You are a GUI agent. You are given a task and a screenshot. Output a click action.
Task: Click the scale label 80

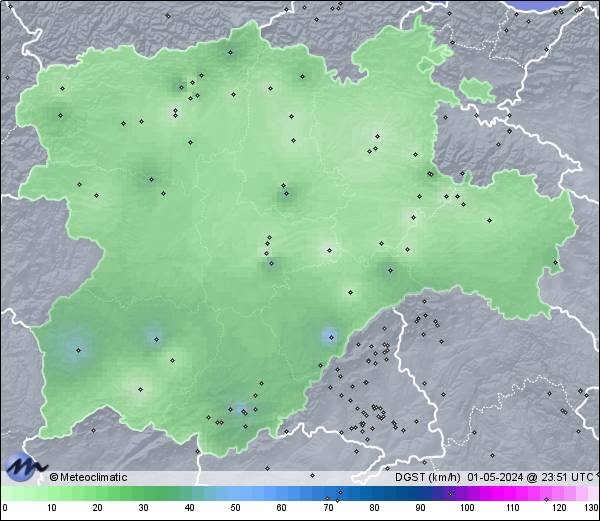[x=374, y=508]
